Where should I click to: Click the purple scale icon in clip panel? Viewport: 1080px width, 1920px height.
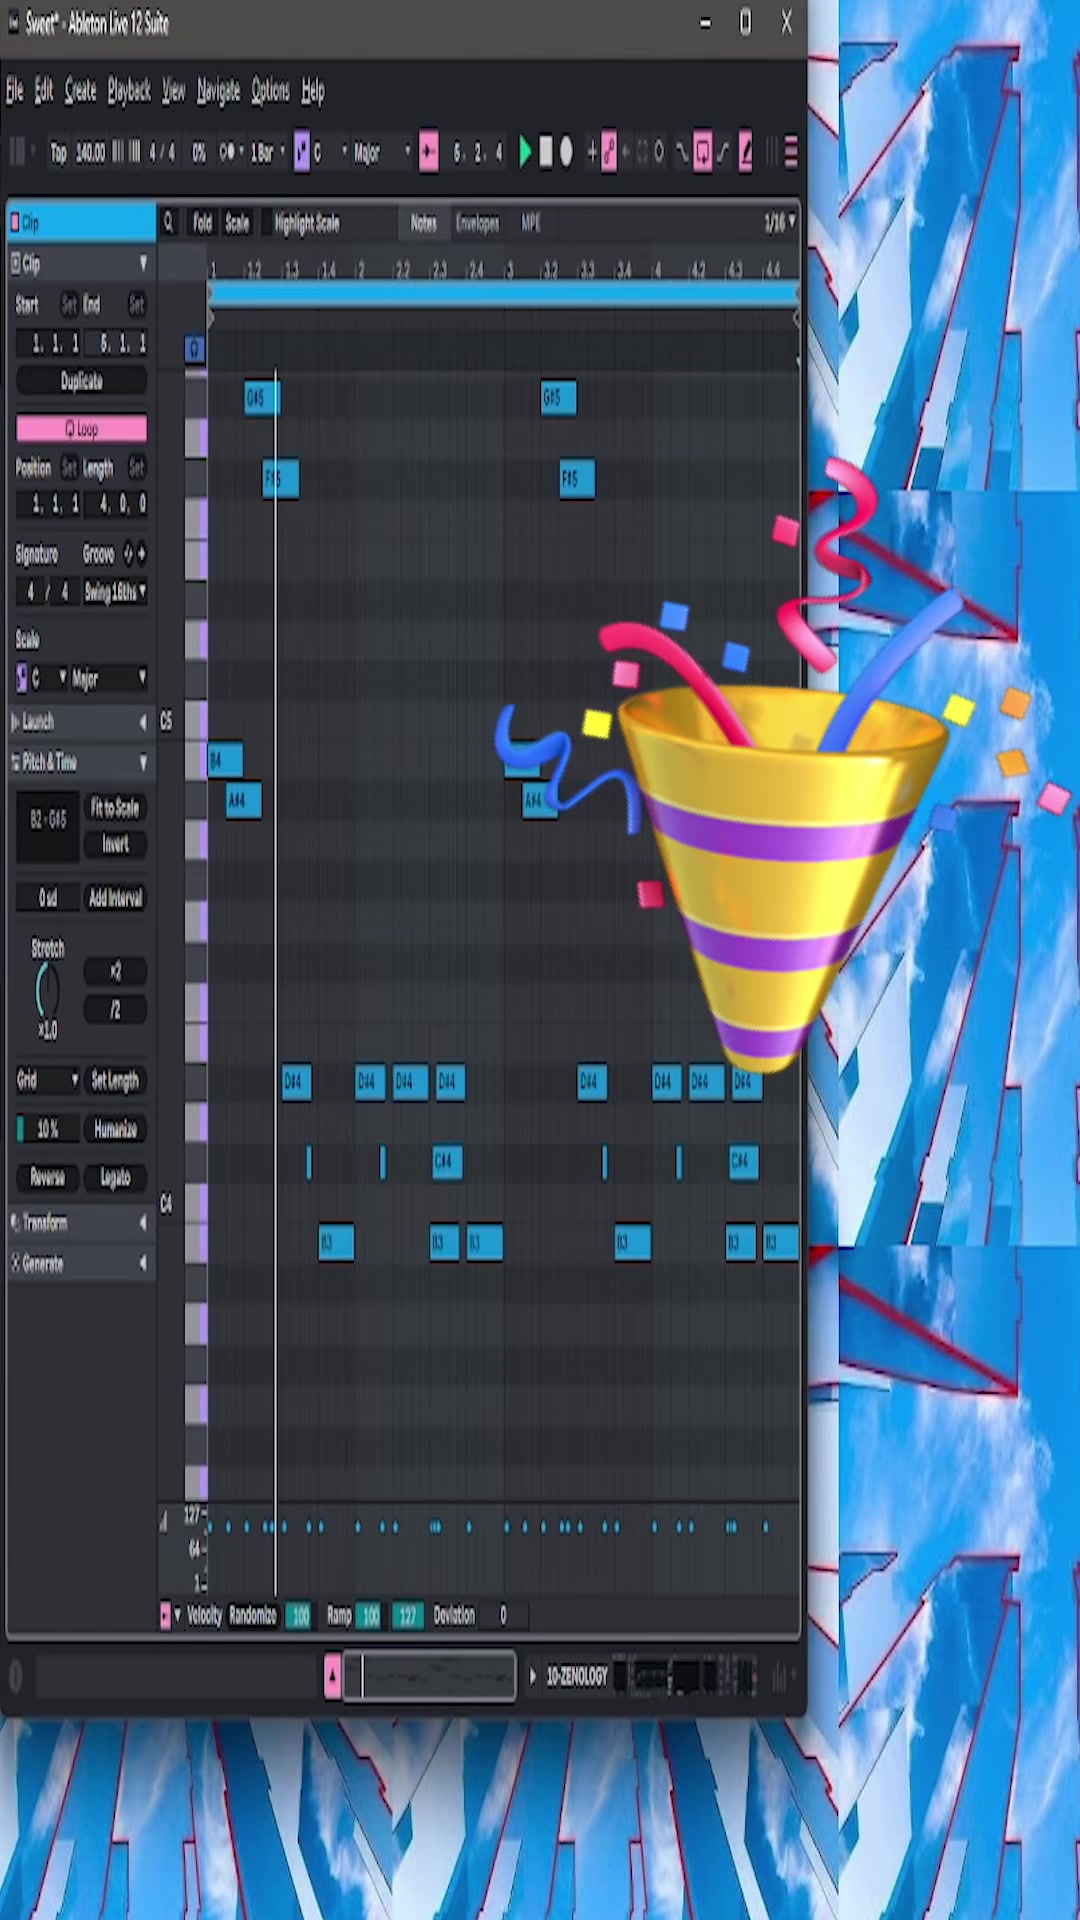(x=22, y=678)
